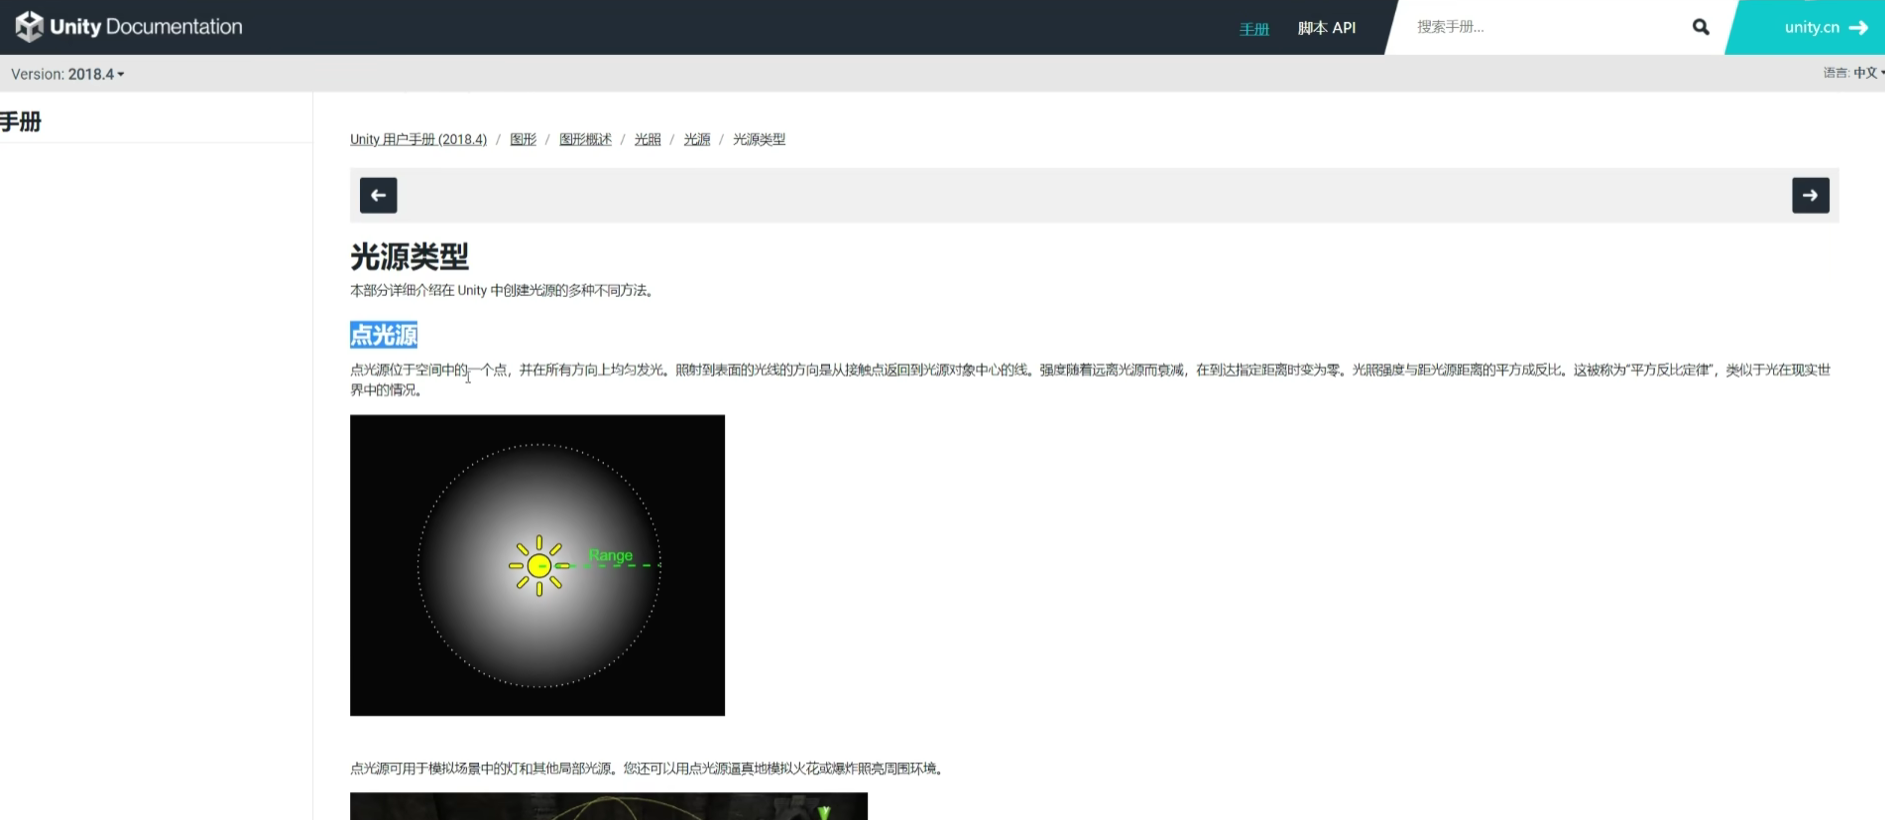Switch to the 脚本 API tab
The height and width of the screenshot is (820, 1885).
click(x=1327, y=28)
